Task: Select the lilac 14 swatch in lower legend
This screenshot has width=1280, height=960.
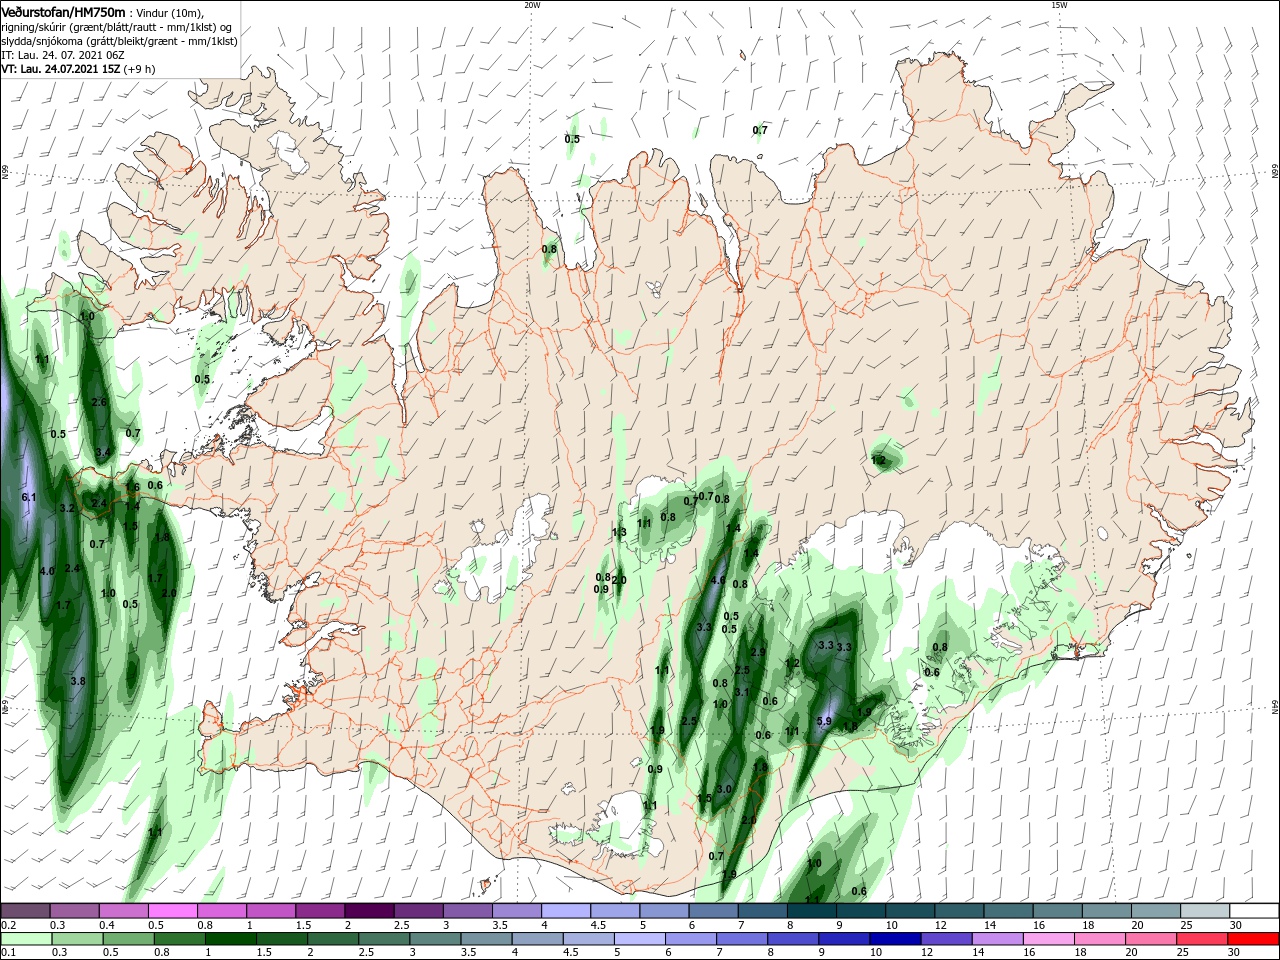Action: pos(997,939)
